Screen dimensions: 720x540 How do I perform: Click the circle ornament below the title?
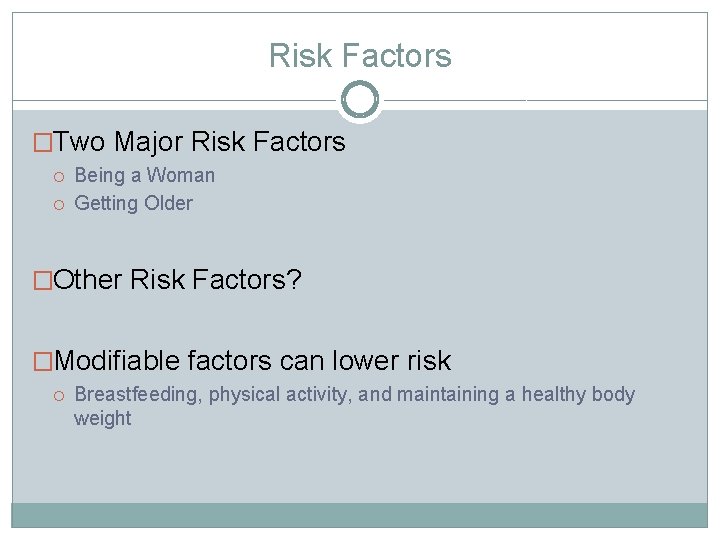(x=360, y=100)
